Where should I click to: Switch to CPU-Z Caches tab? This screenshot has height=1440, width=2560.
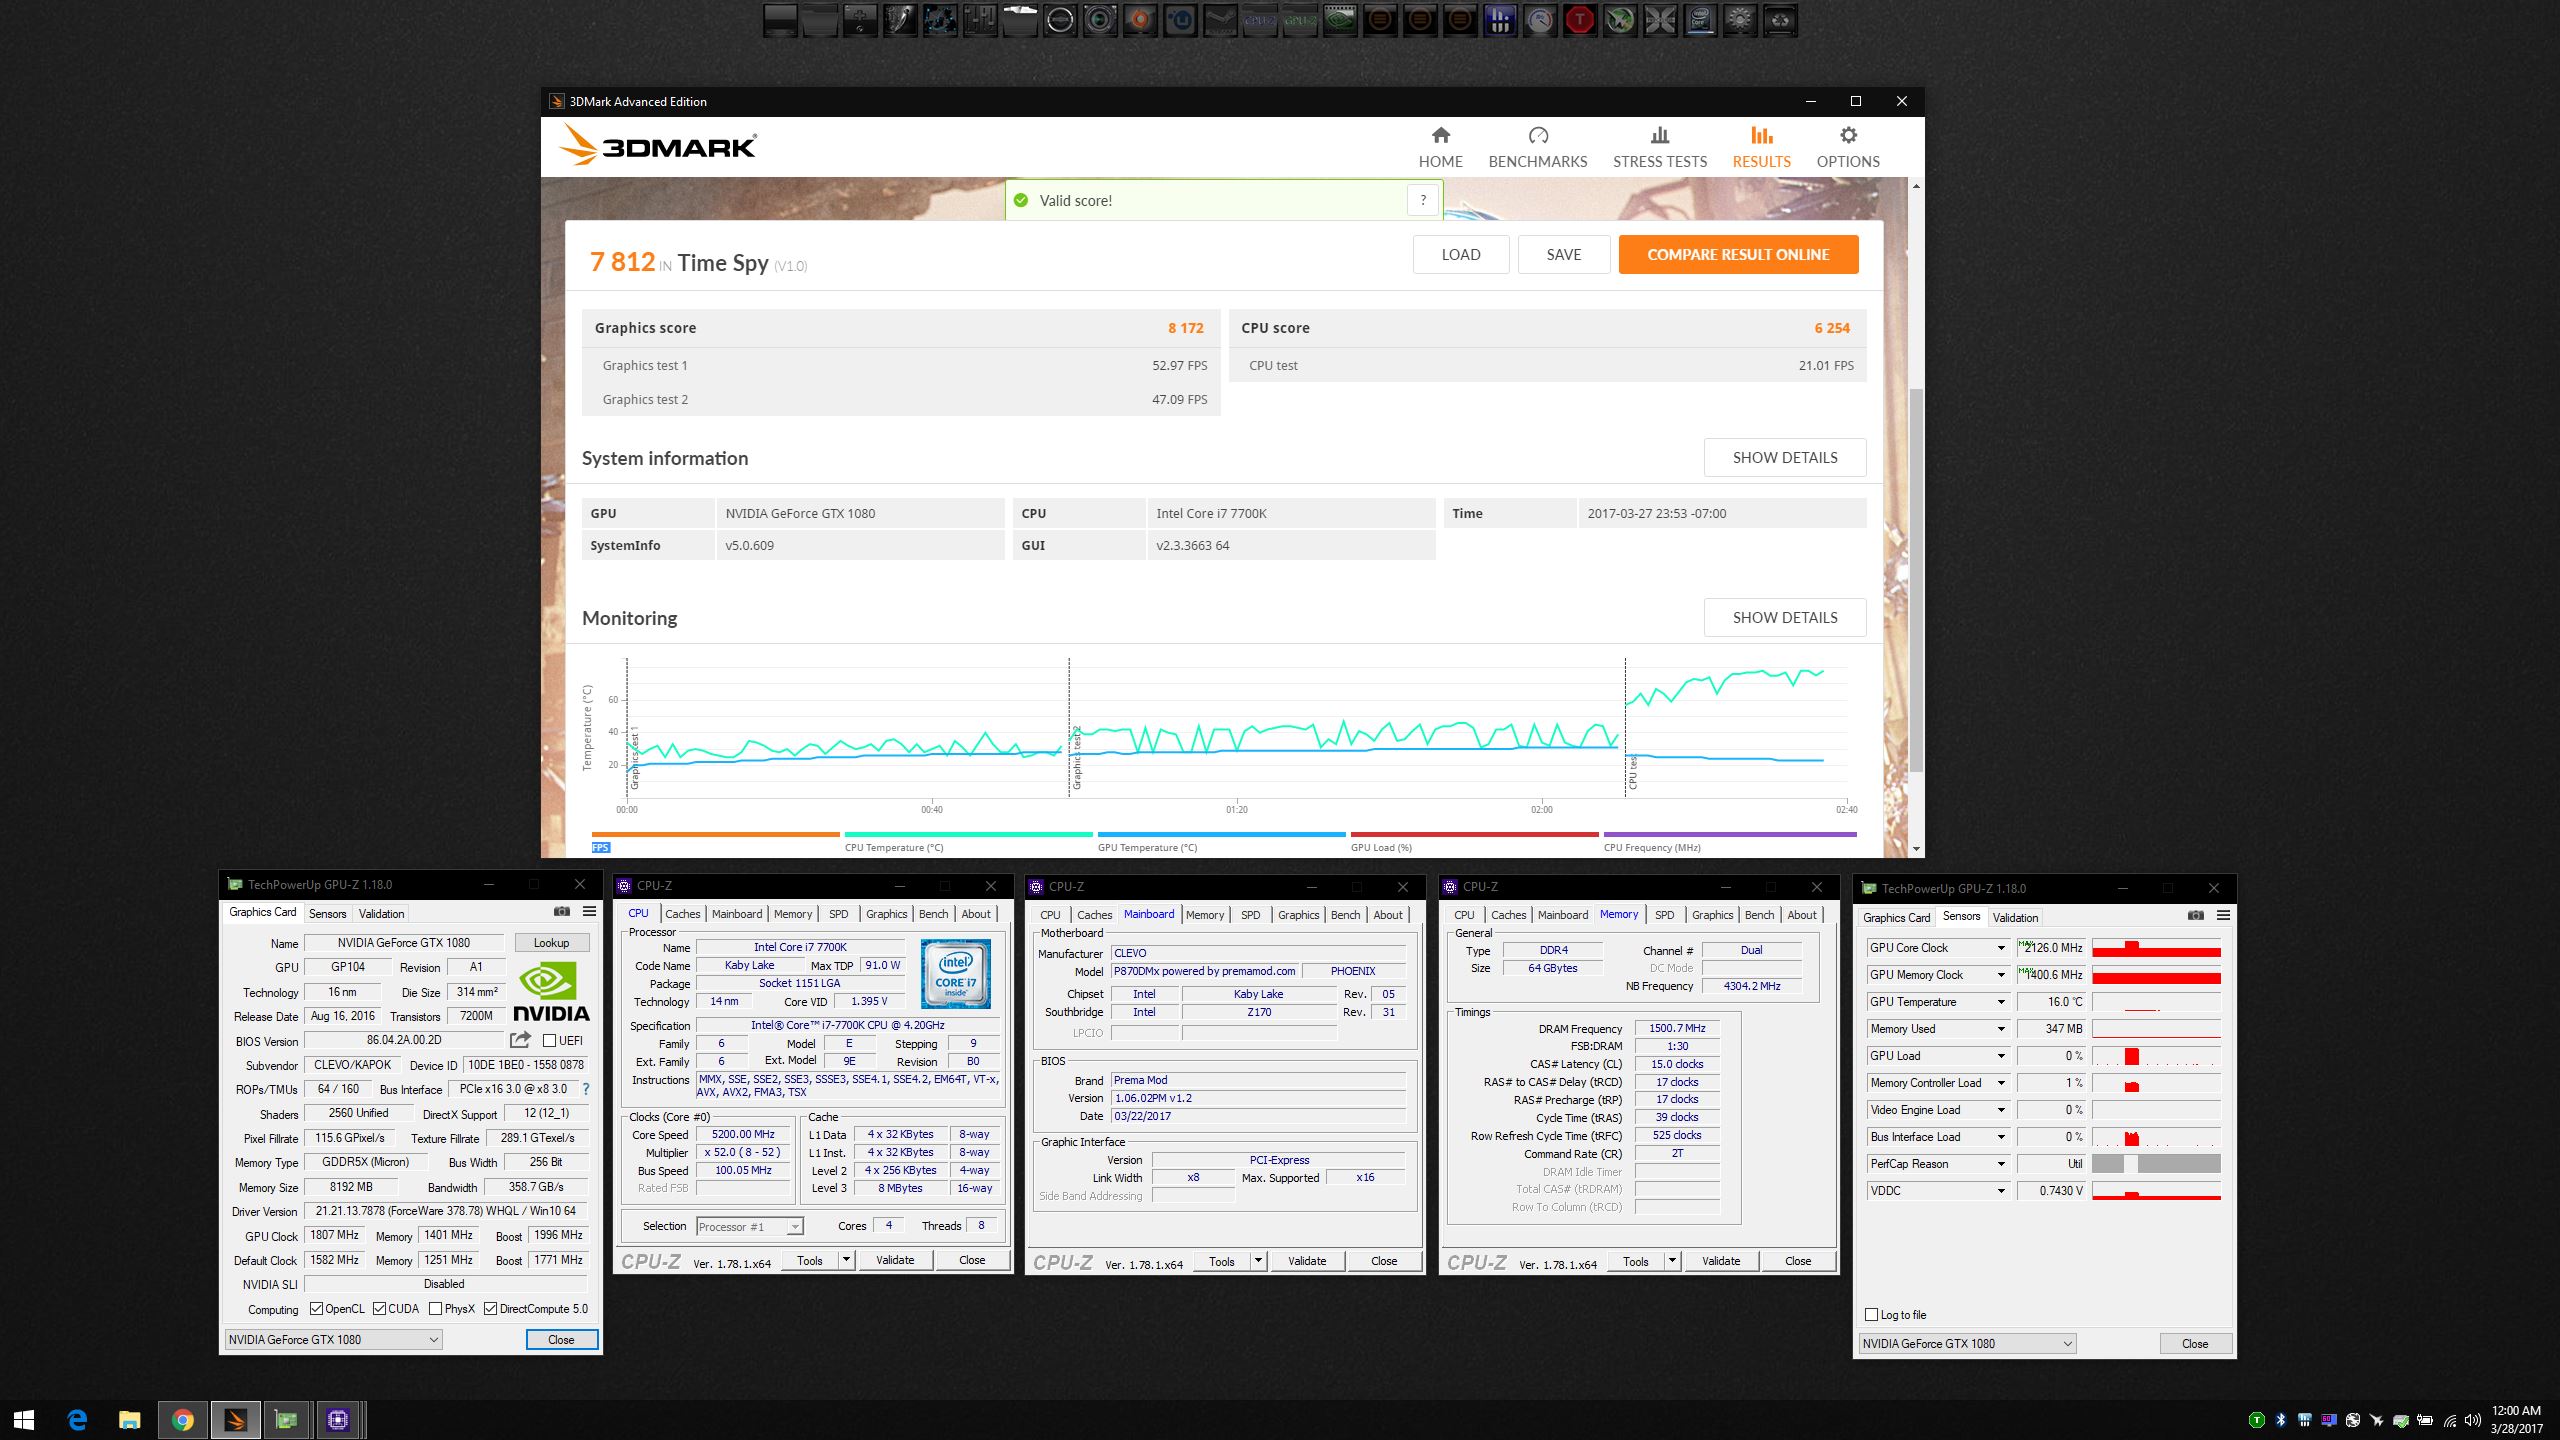(x=682, y=914)
